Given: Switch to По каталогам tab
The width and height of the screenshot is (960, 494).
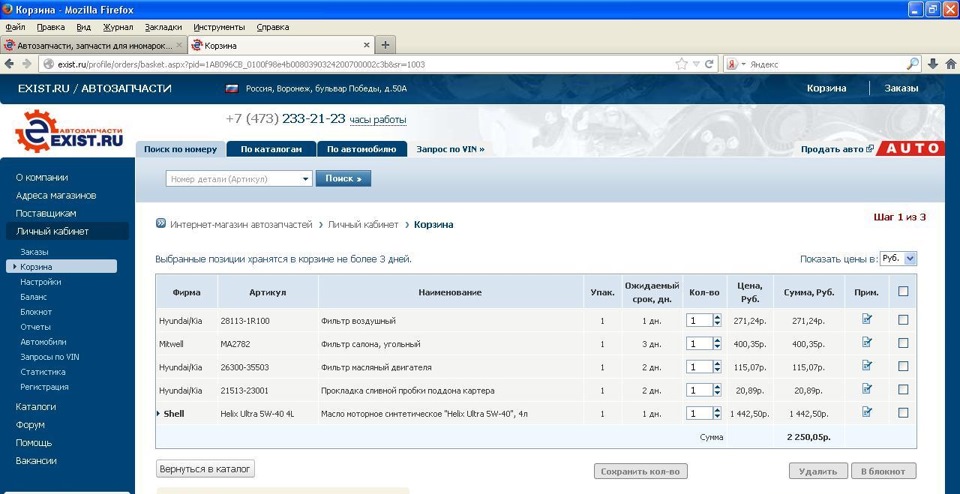Looking at the screenshot, I should click(271, 149).
